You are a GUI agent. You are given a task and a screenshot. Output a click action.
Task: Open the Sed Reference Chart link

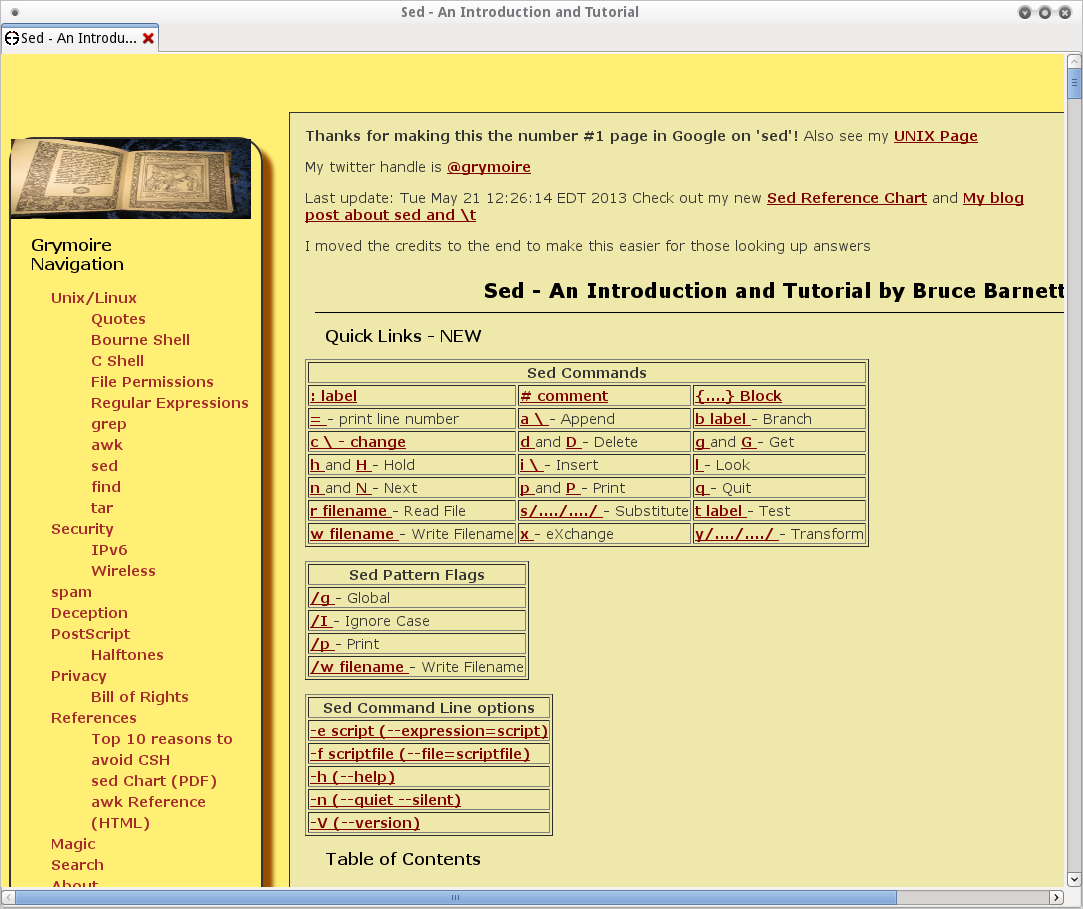click(x=846, y=198)
